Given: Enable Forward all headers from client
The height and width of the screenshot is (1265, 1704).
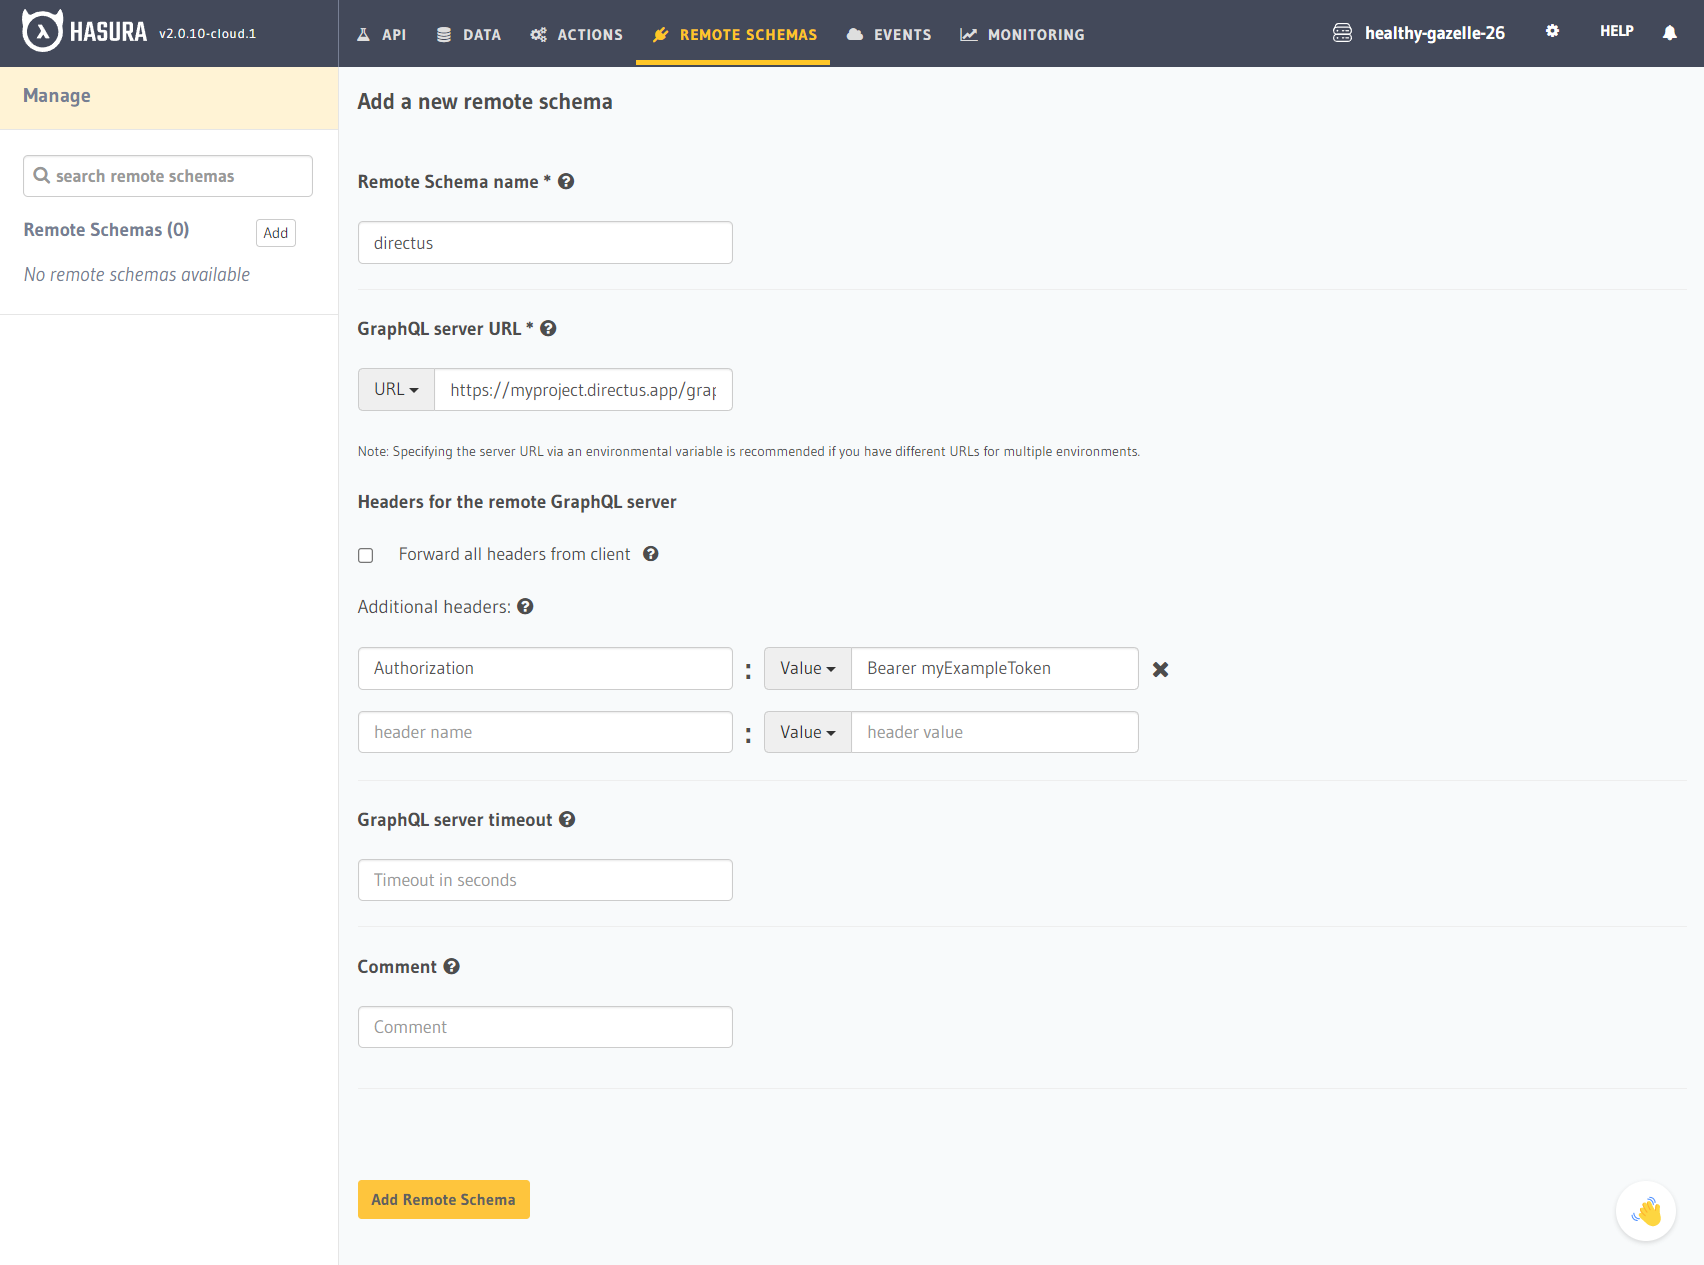Looking at the screenshot, I should click(366, 555).
